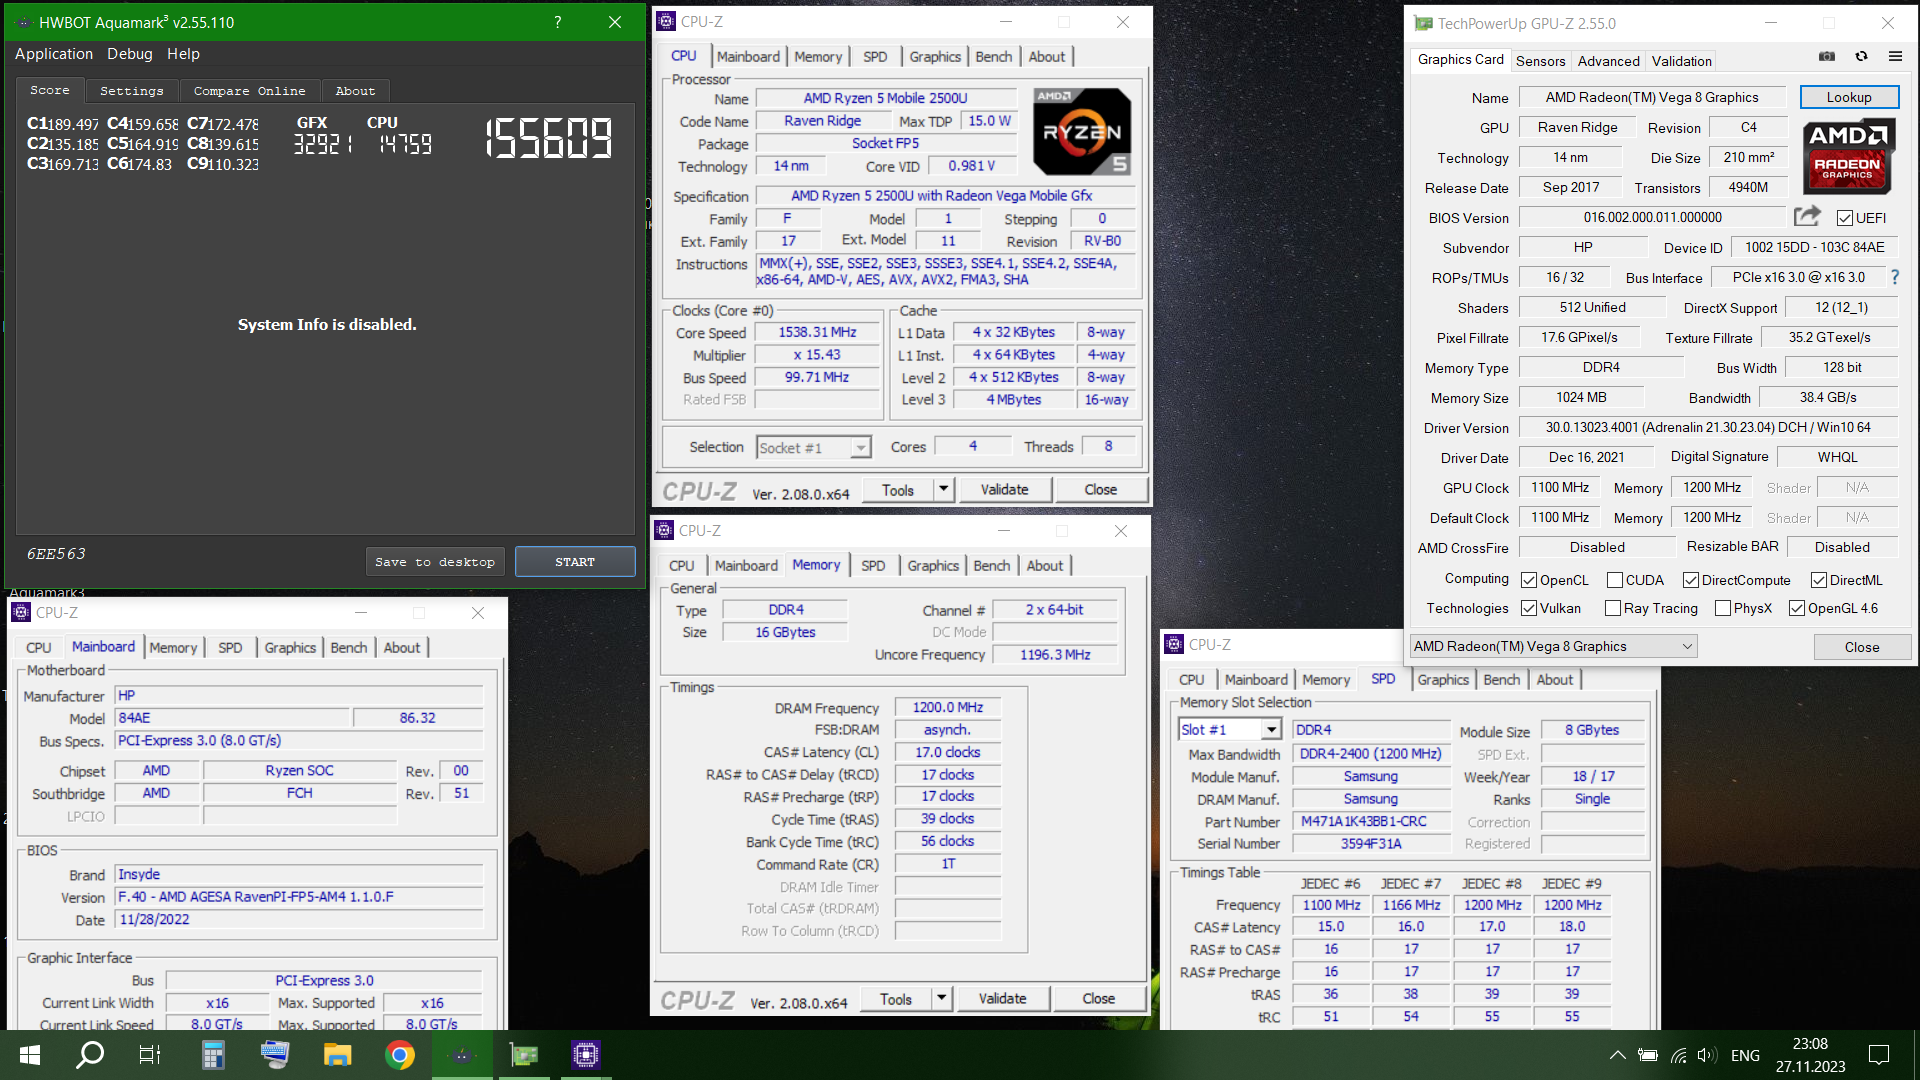Click GPU-Z refresh icon

click(x=1861, y=57)
